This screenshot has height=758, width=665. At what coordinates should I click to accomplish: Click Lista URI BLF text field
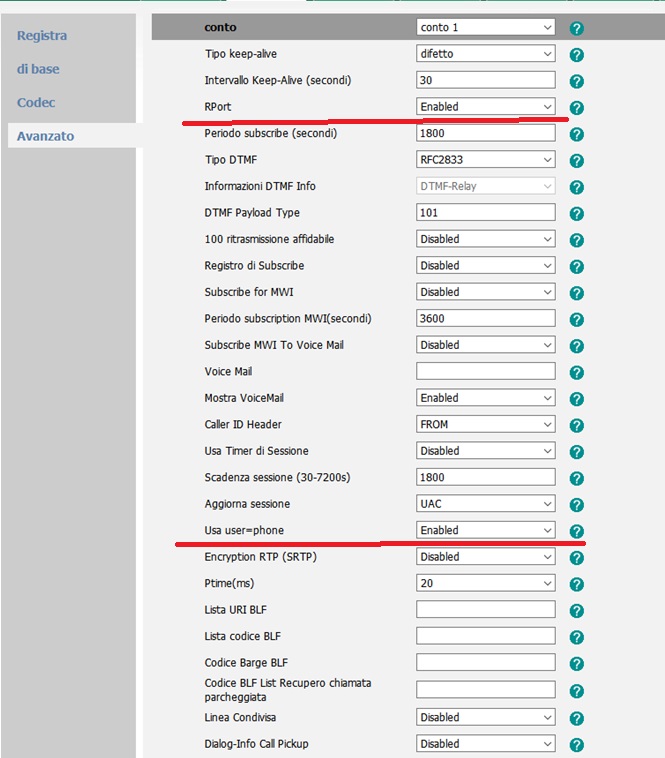(x=486, y=610)
